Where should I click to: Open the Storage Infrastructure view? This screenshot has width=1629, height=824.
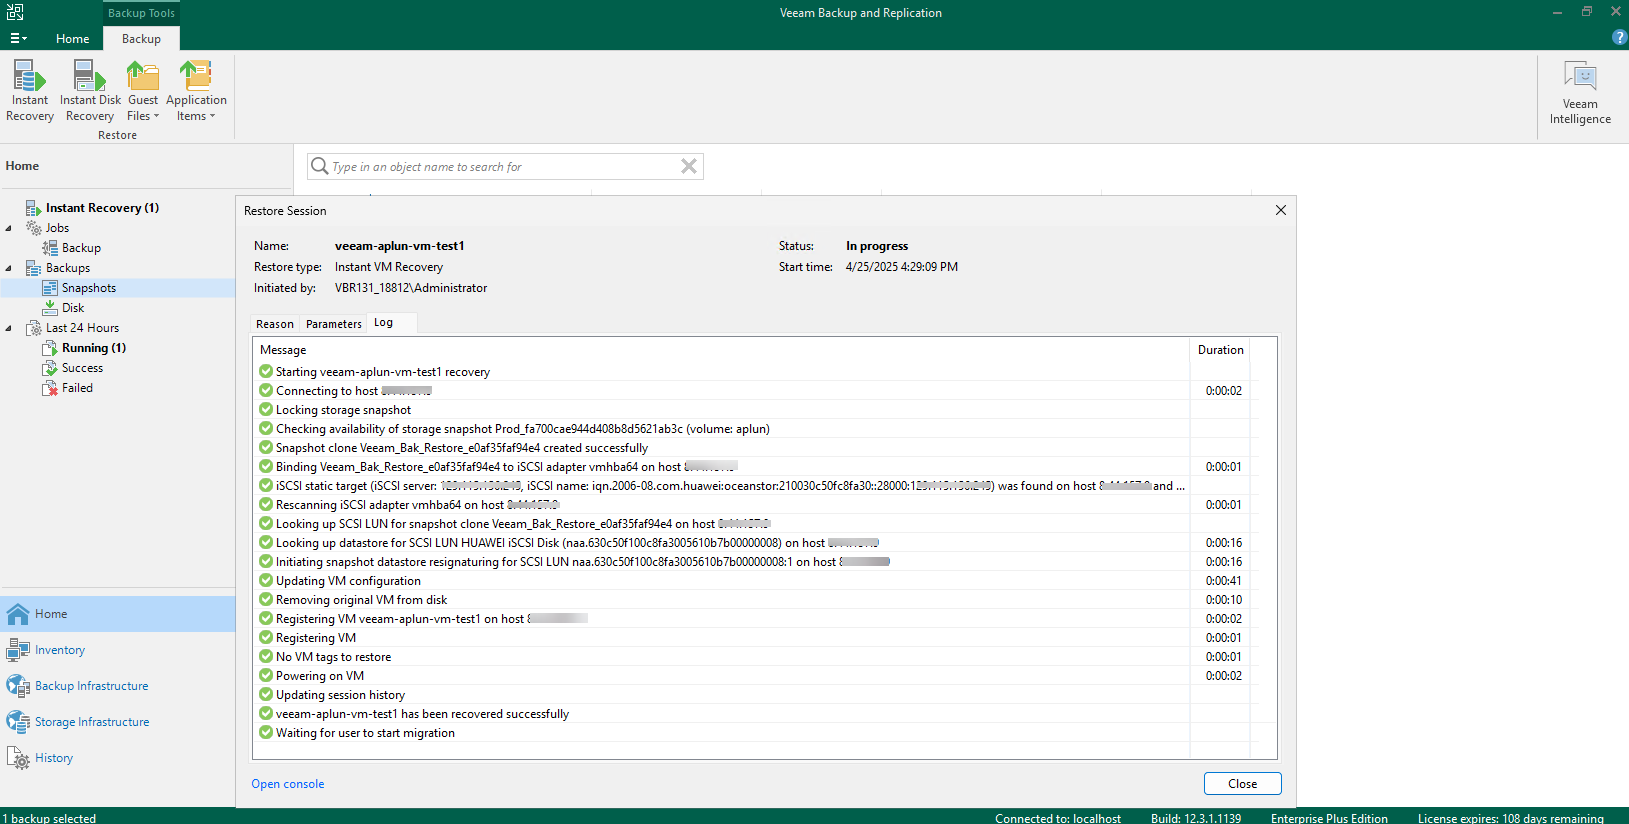coord(118,722)
